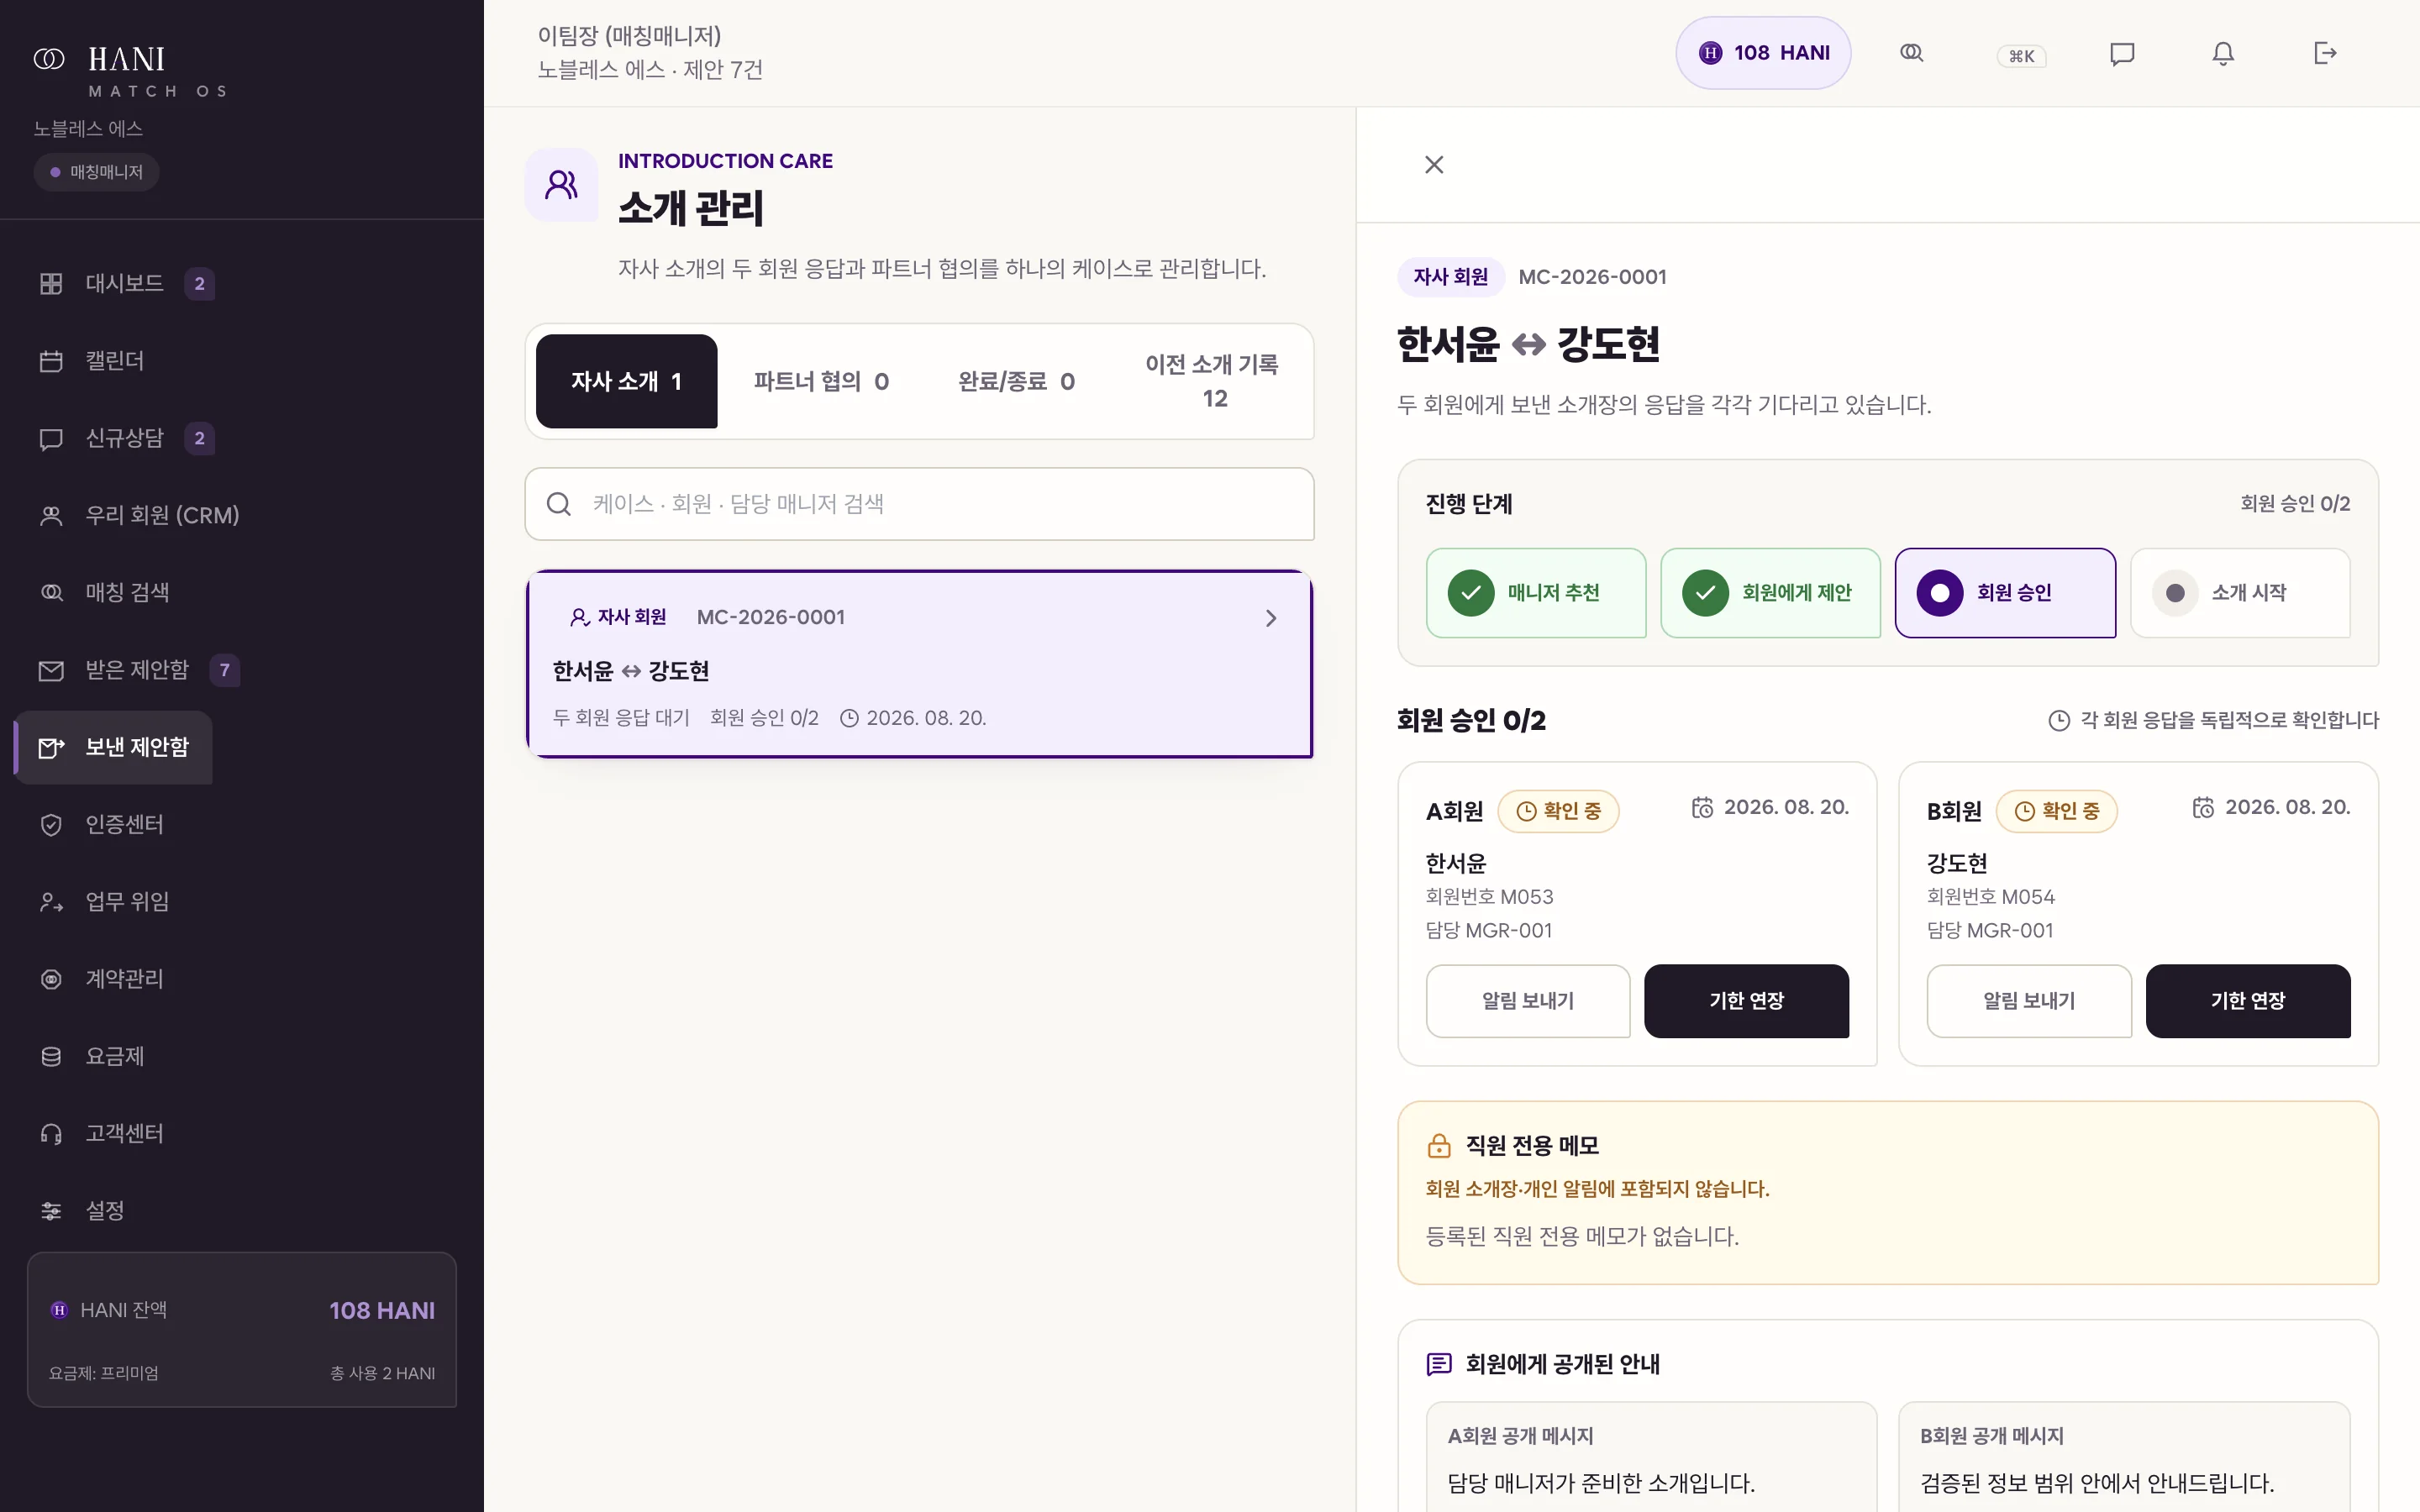Open 고객센터 in sidebar
The height and width of the screenshot is (1512, 2420).
pos(101,1133)
